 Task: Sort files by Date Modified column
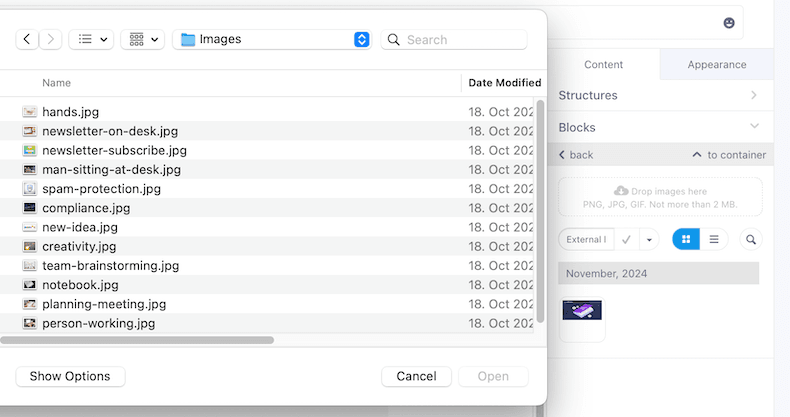click(504, 83)
